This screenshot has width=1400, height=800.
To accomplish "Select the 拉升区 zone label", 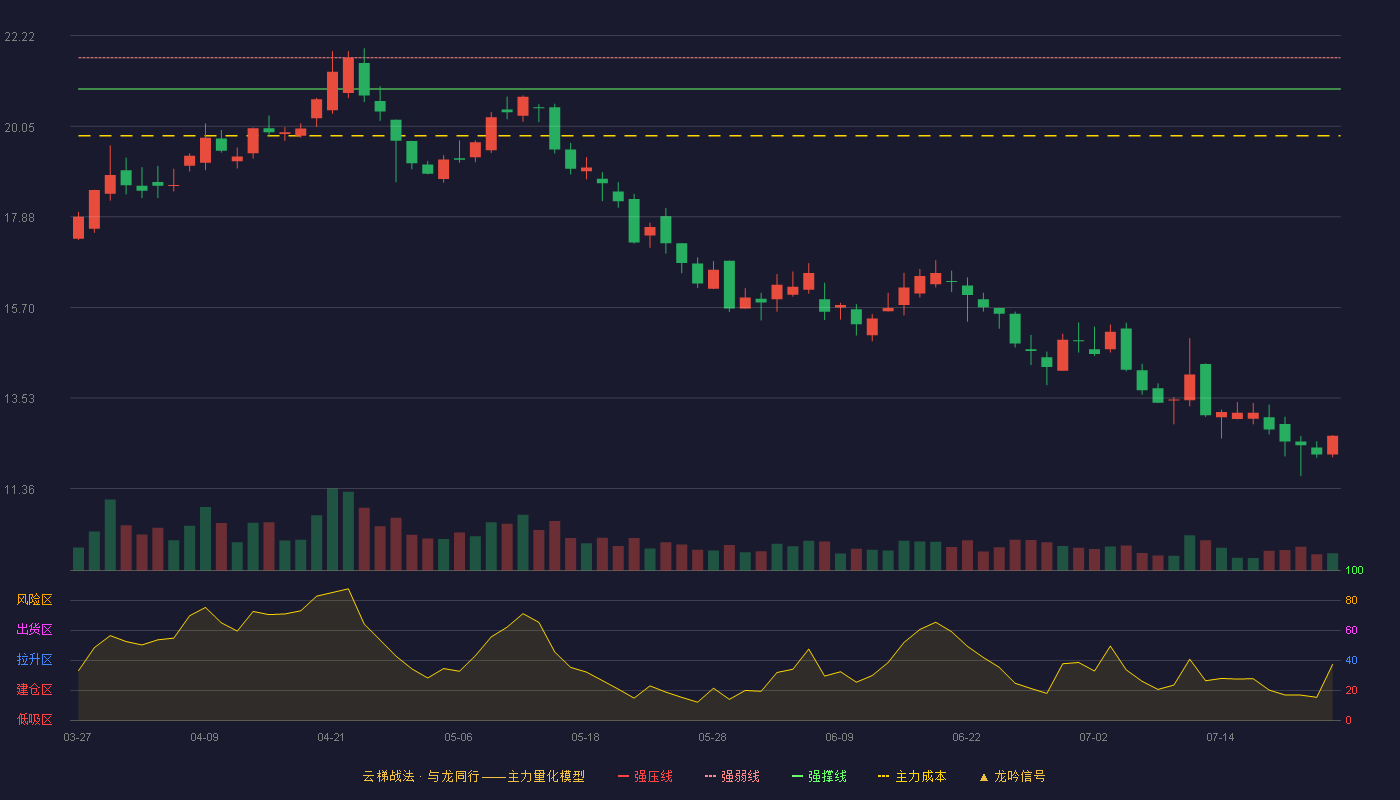I will click(34, 660).
